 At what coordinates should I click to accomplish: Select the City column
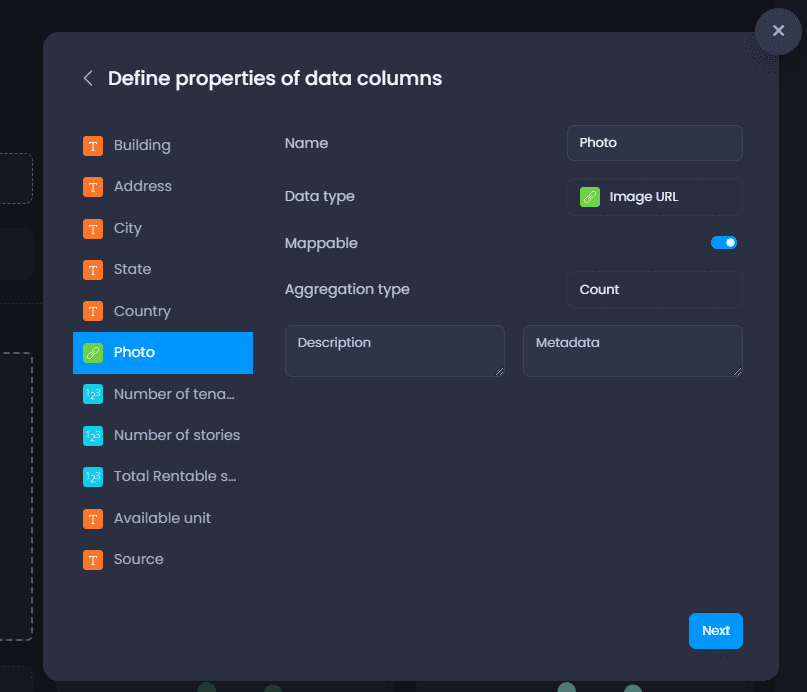163,228
